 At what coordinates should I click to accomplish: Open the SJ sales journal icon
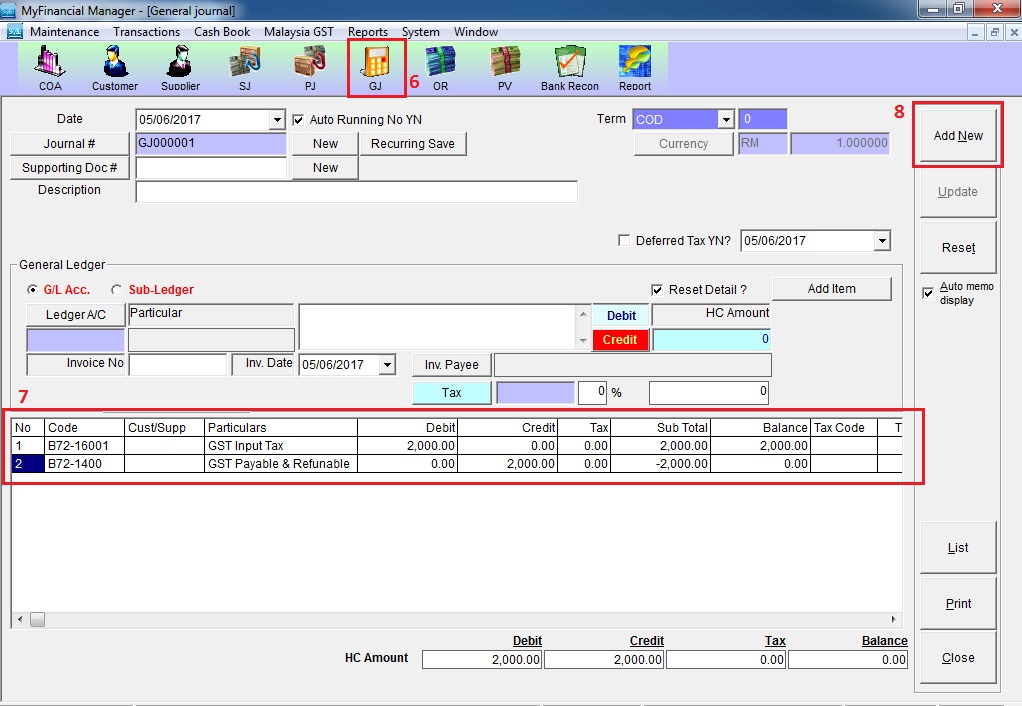pos(245,67)
